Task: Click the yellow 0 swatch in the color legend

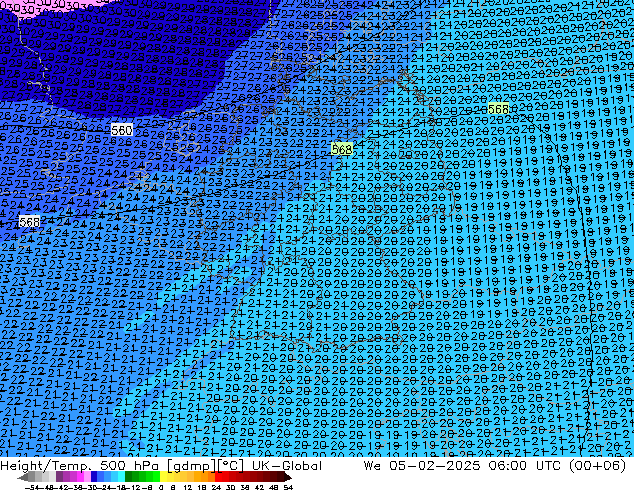Action: (163, 476)
